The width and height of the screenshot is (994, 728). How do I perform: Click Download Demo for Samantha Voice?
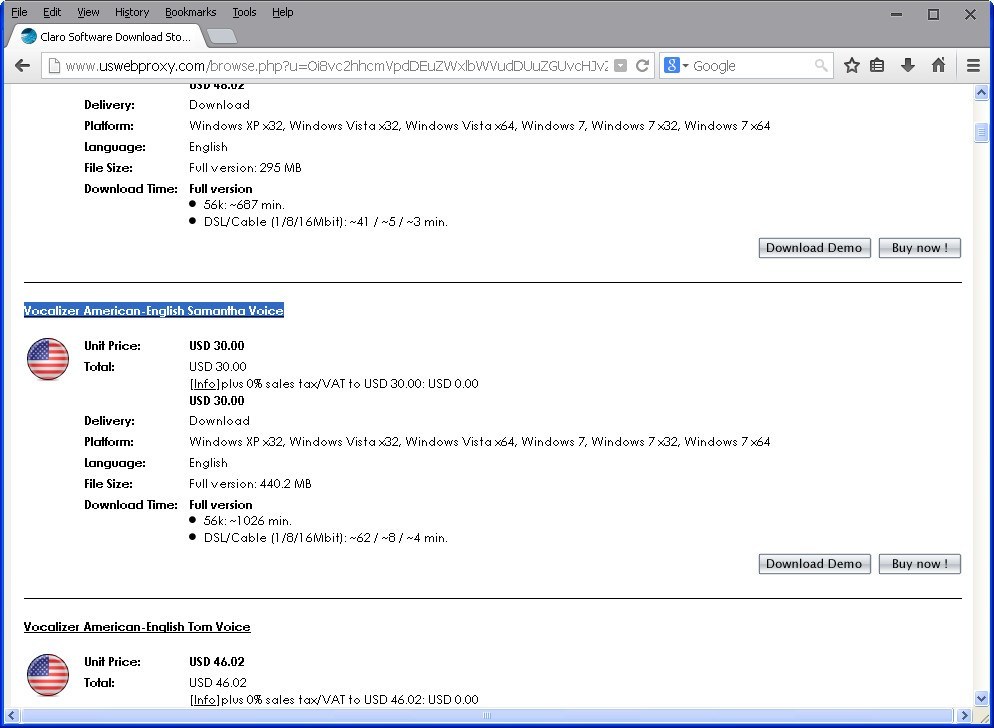[814, 564]
